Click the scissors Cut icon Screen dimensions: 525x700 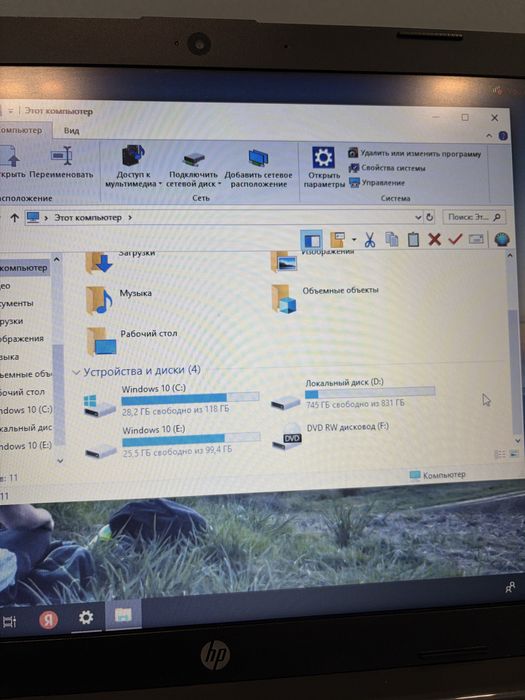point(370,240)
